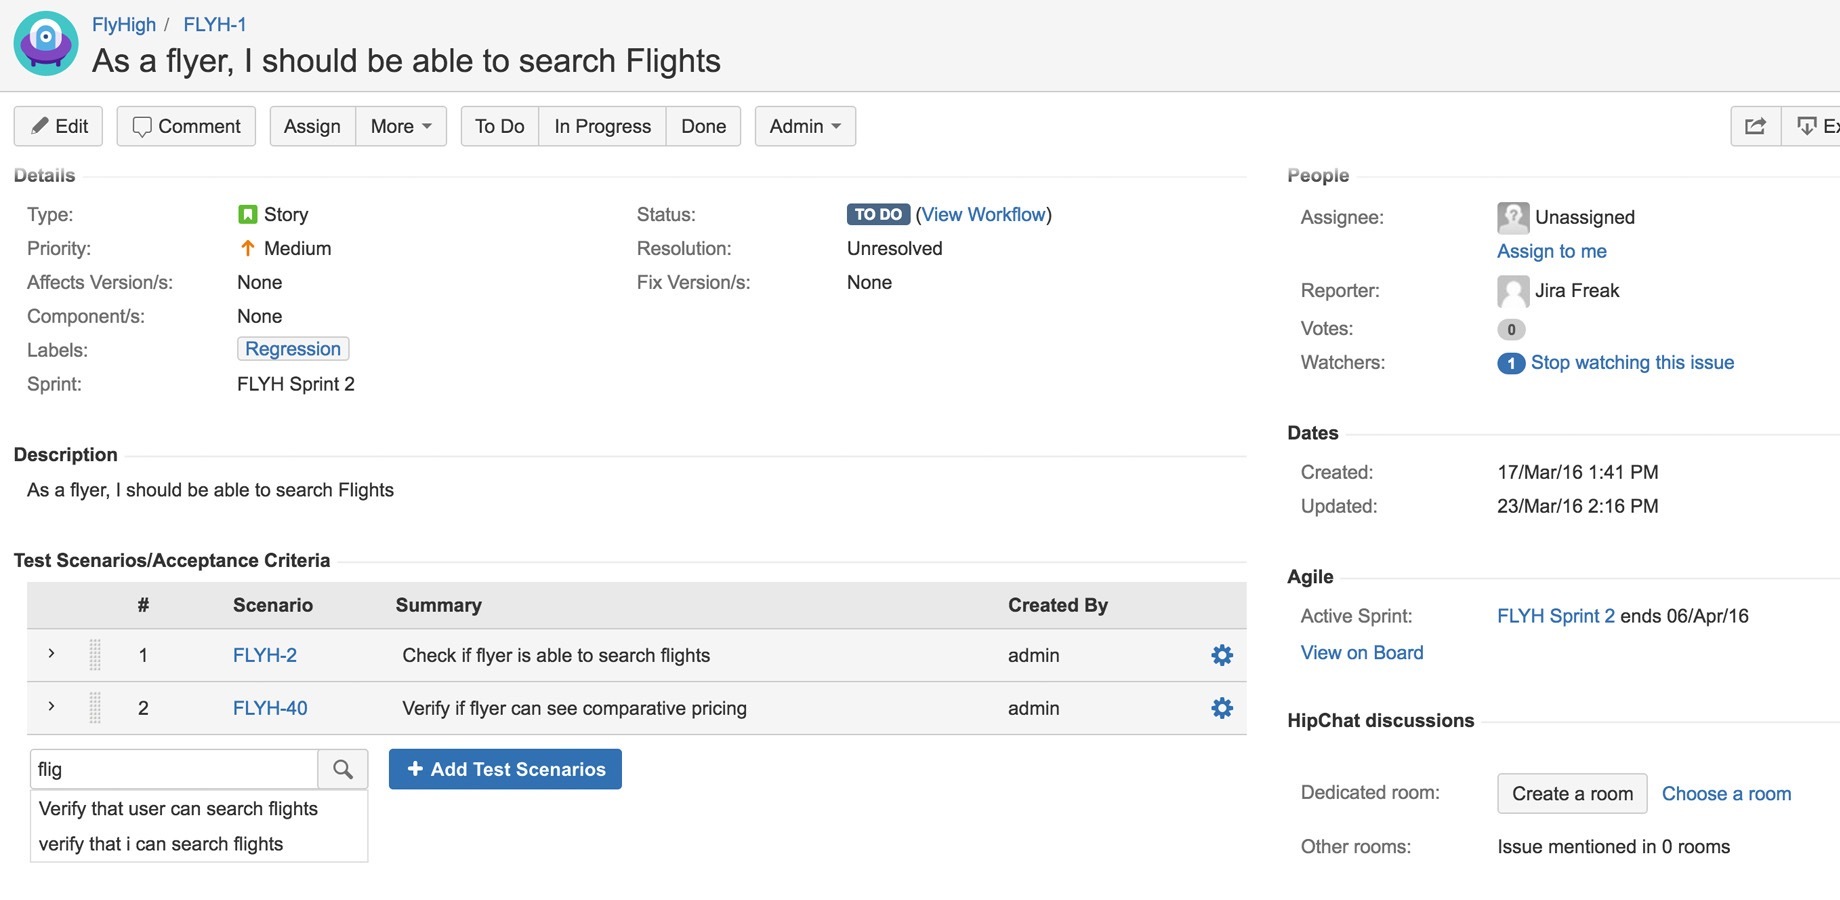This screenshot has height=900, width=1840.
Task: Grab drag handle of FLYH-40 row
Action: [x=95, y=708]
